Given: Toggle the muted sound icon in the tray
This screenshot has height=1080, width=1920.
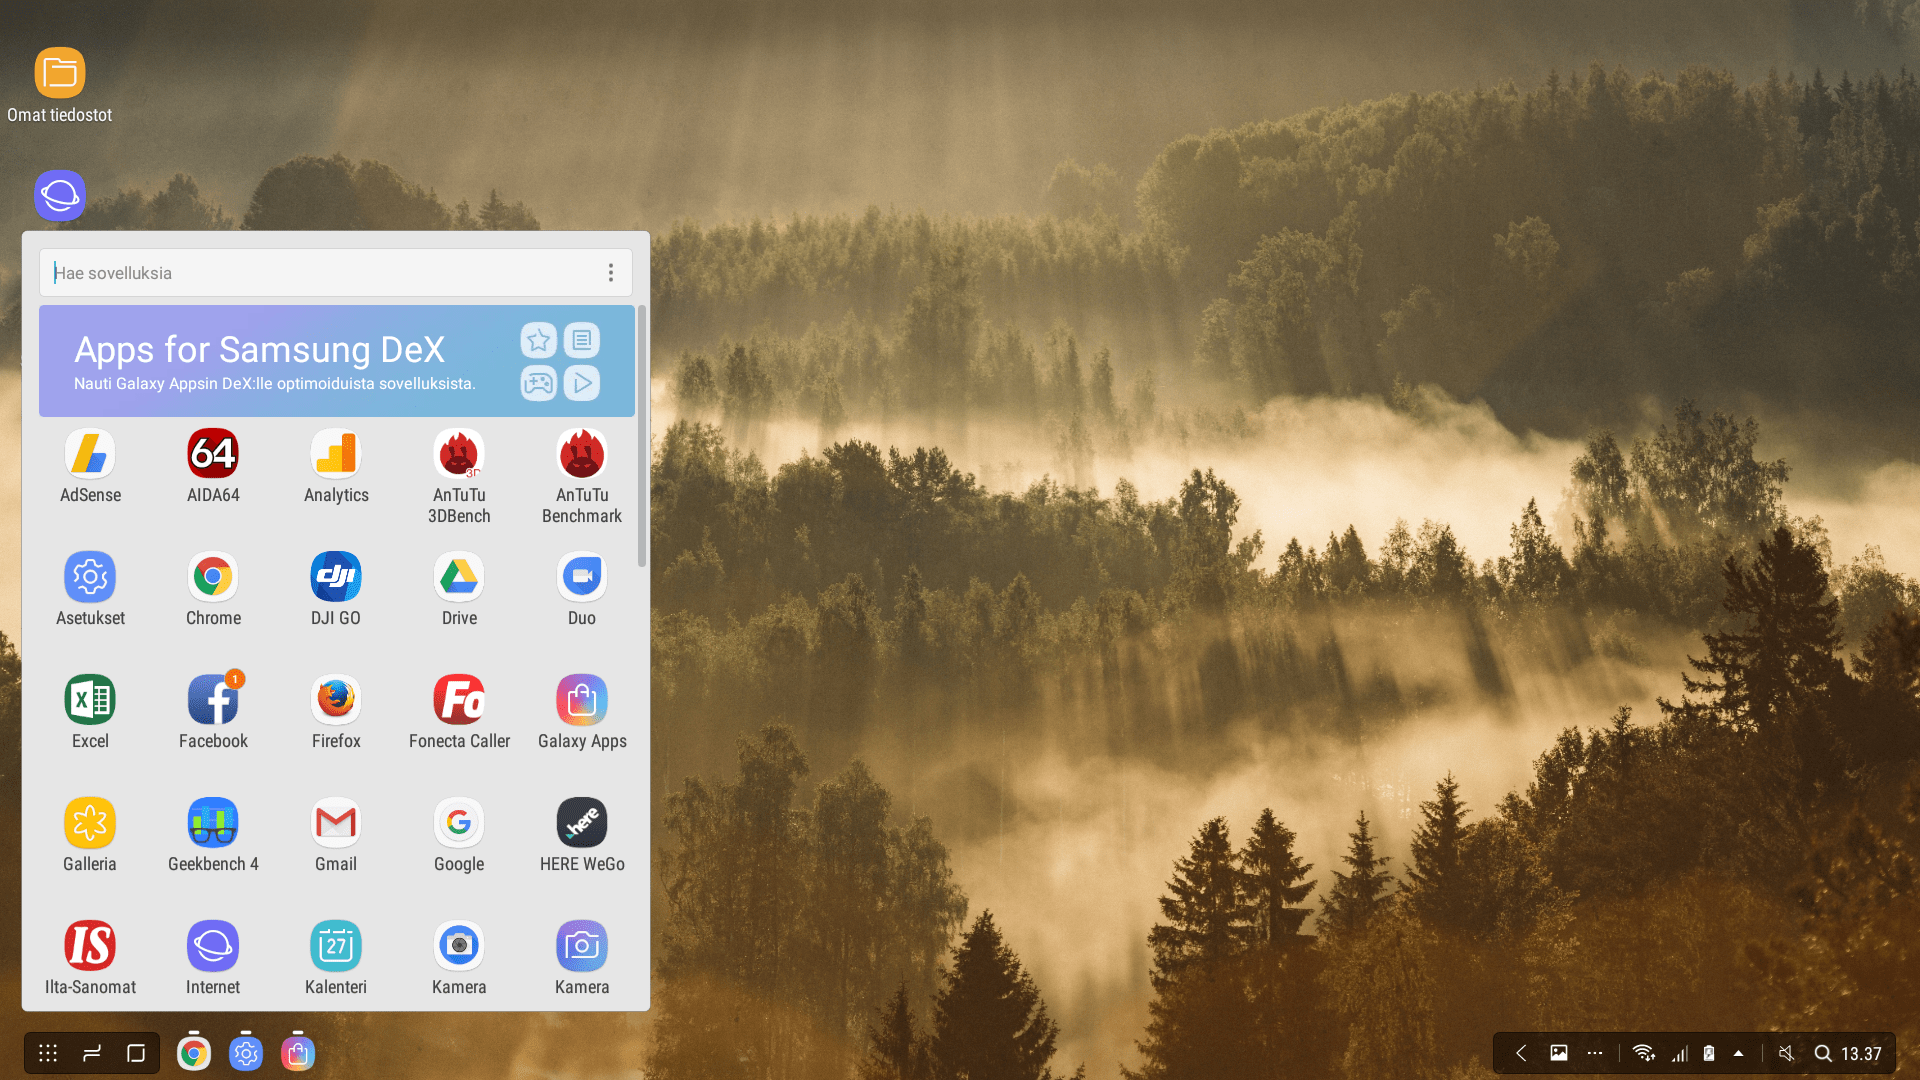Looking at the screenshot, I should click(x=1786, y=1053).
